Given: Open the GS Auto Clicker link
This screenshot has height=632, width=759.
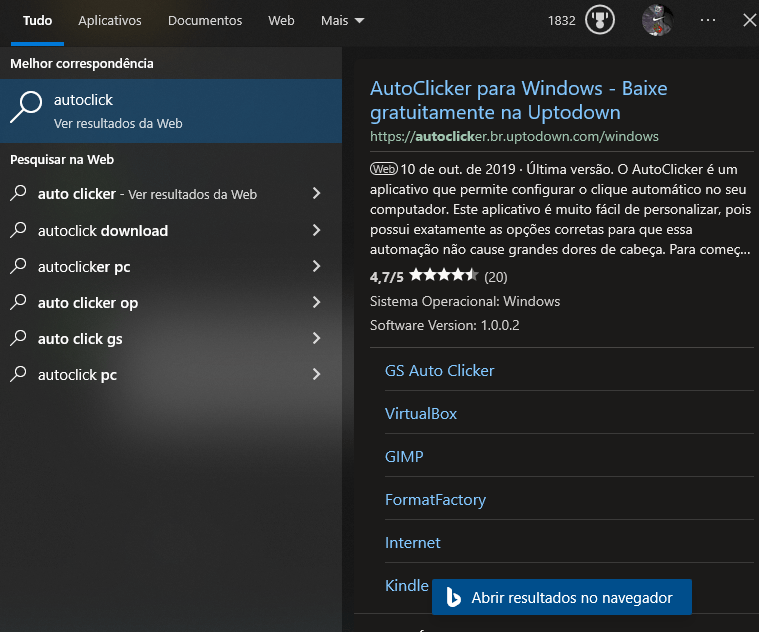Looking at the screenshot, I should 440,371.
